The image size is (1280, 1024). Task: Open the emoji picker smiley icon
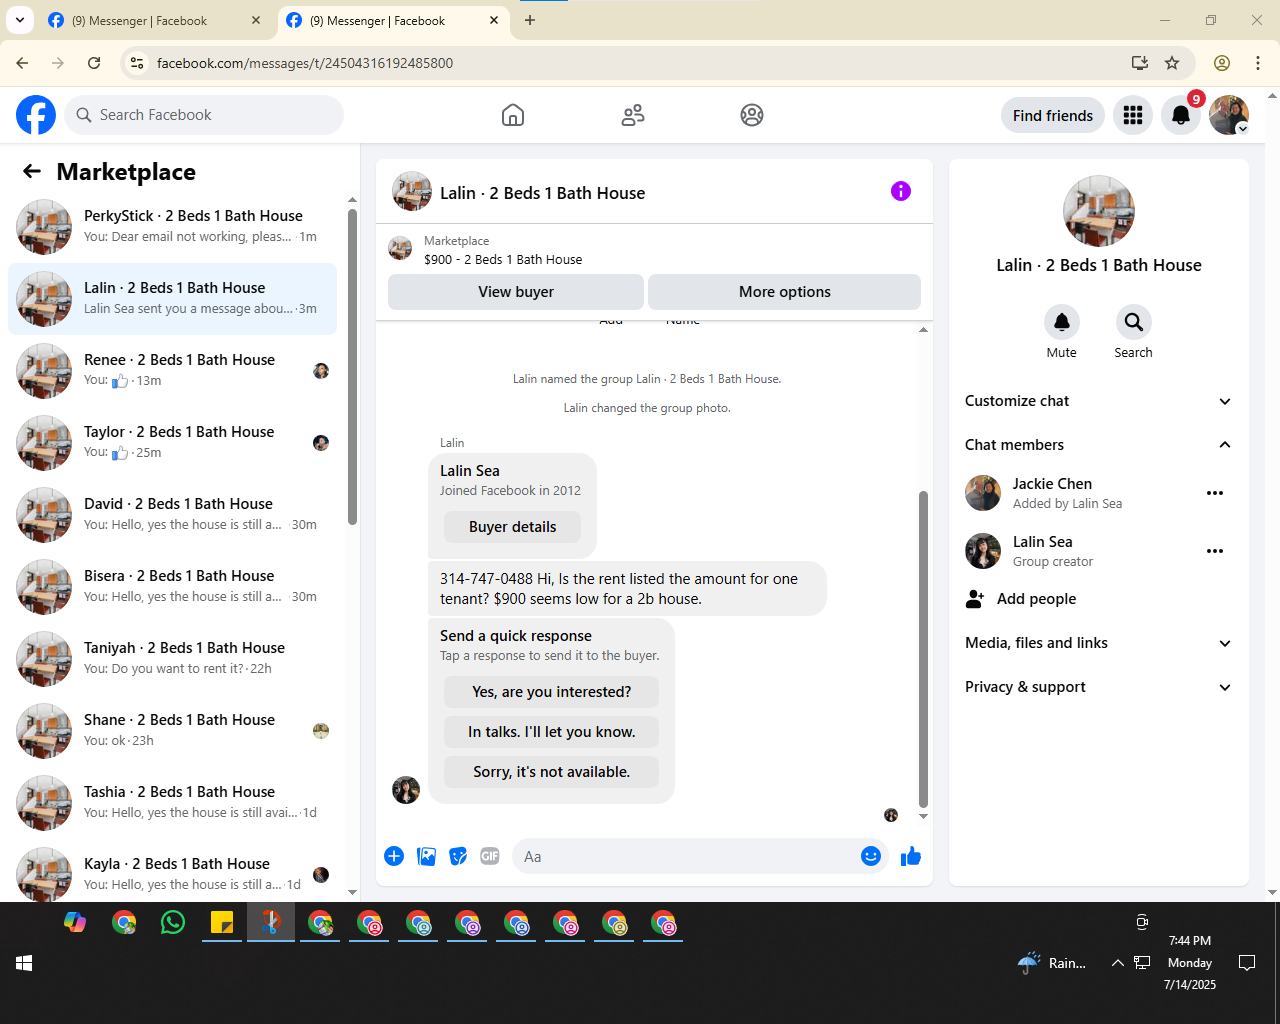(x=871, y=856)
